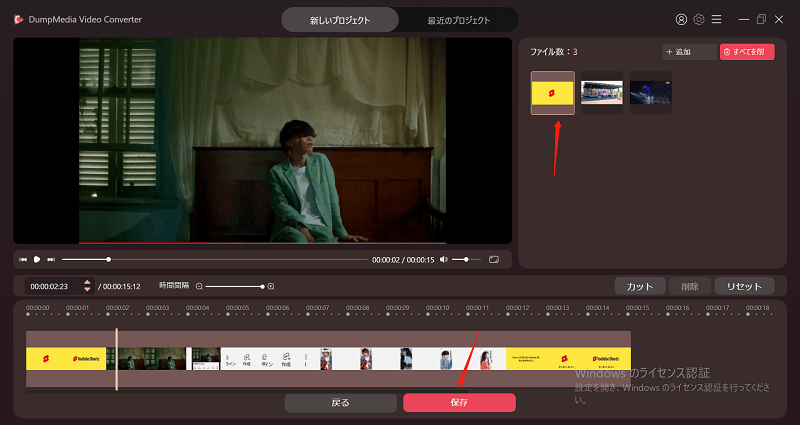The width and height of the screenshot is (800, 425).
Task: Skip to next frame in player
Action: coord(51,260)
